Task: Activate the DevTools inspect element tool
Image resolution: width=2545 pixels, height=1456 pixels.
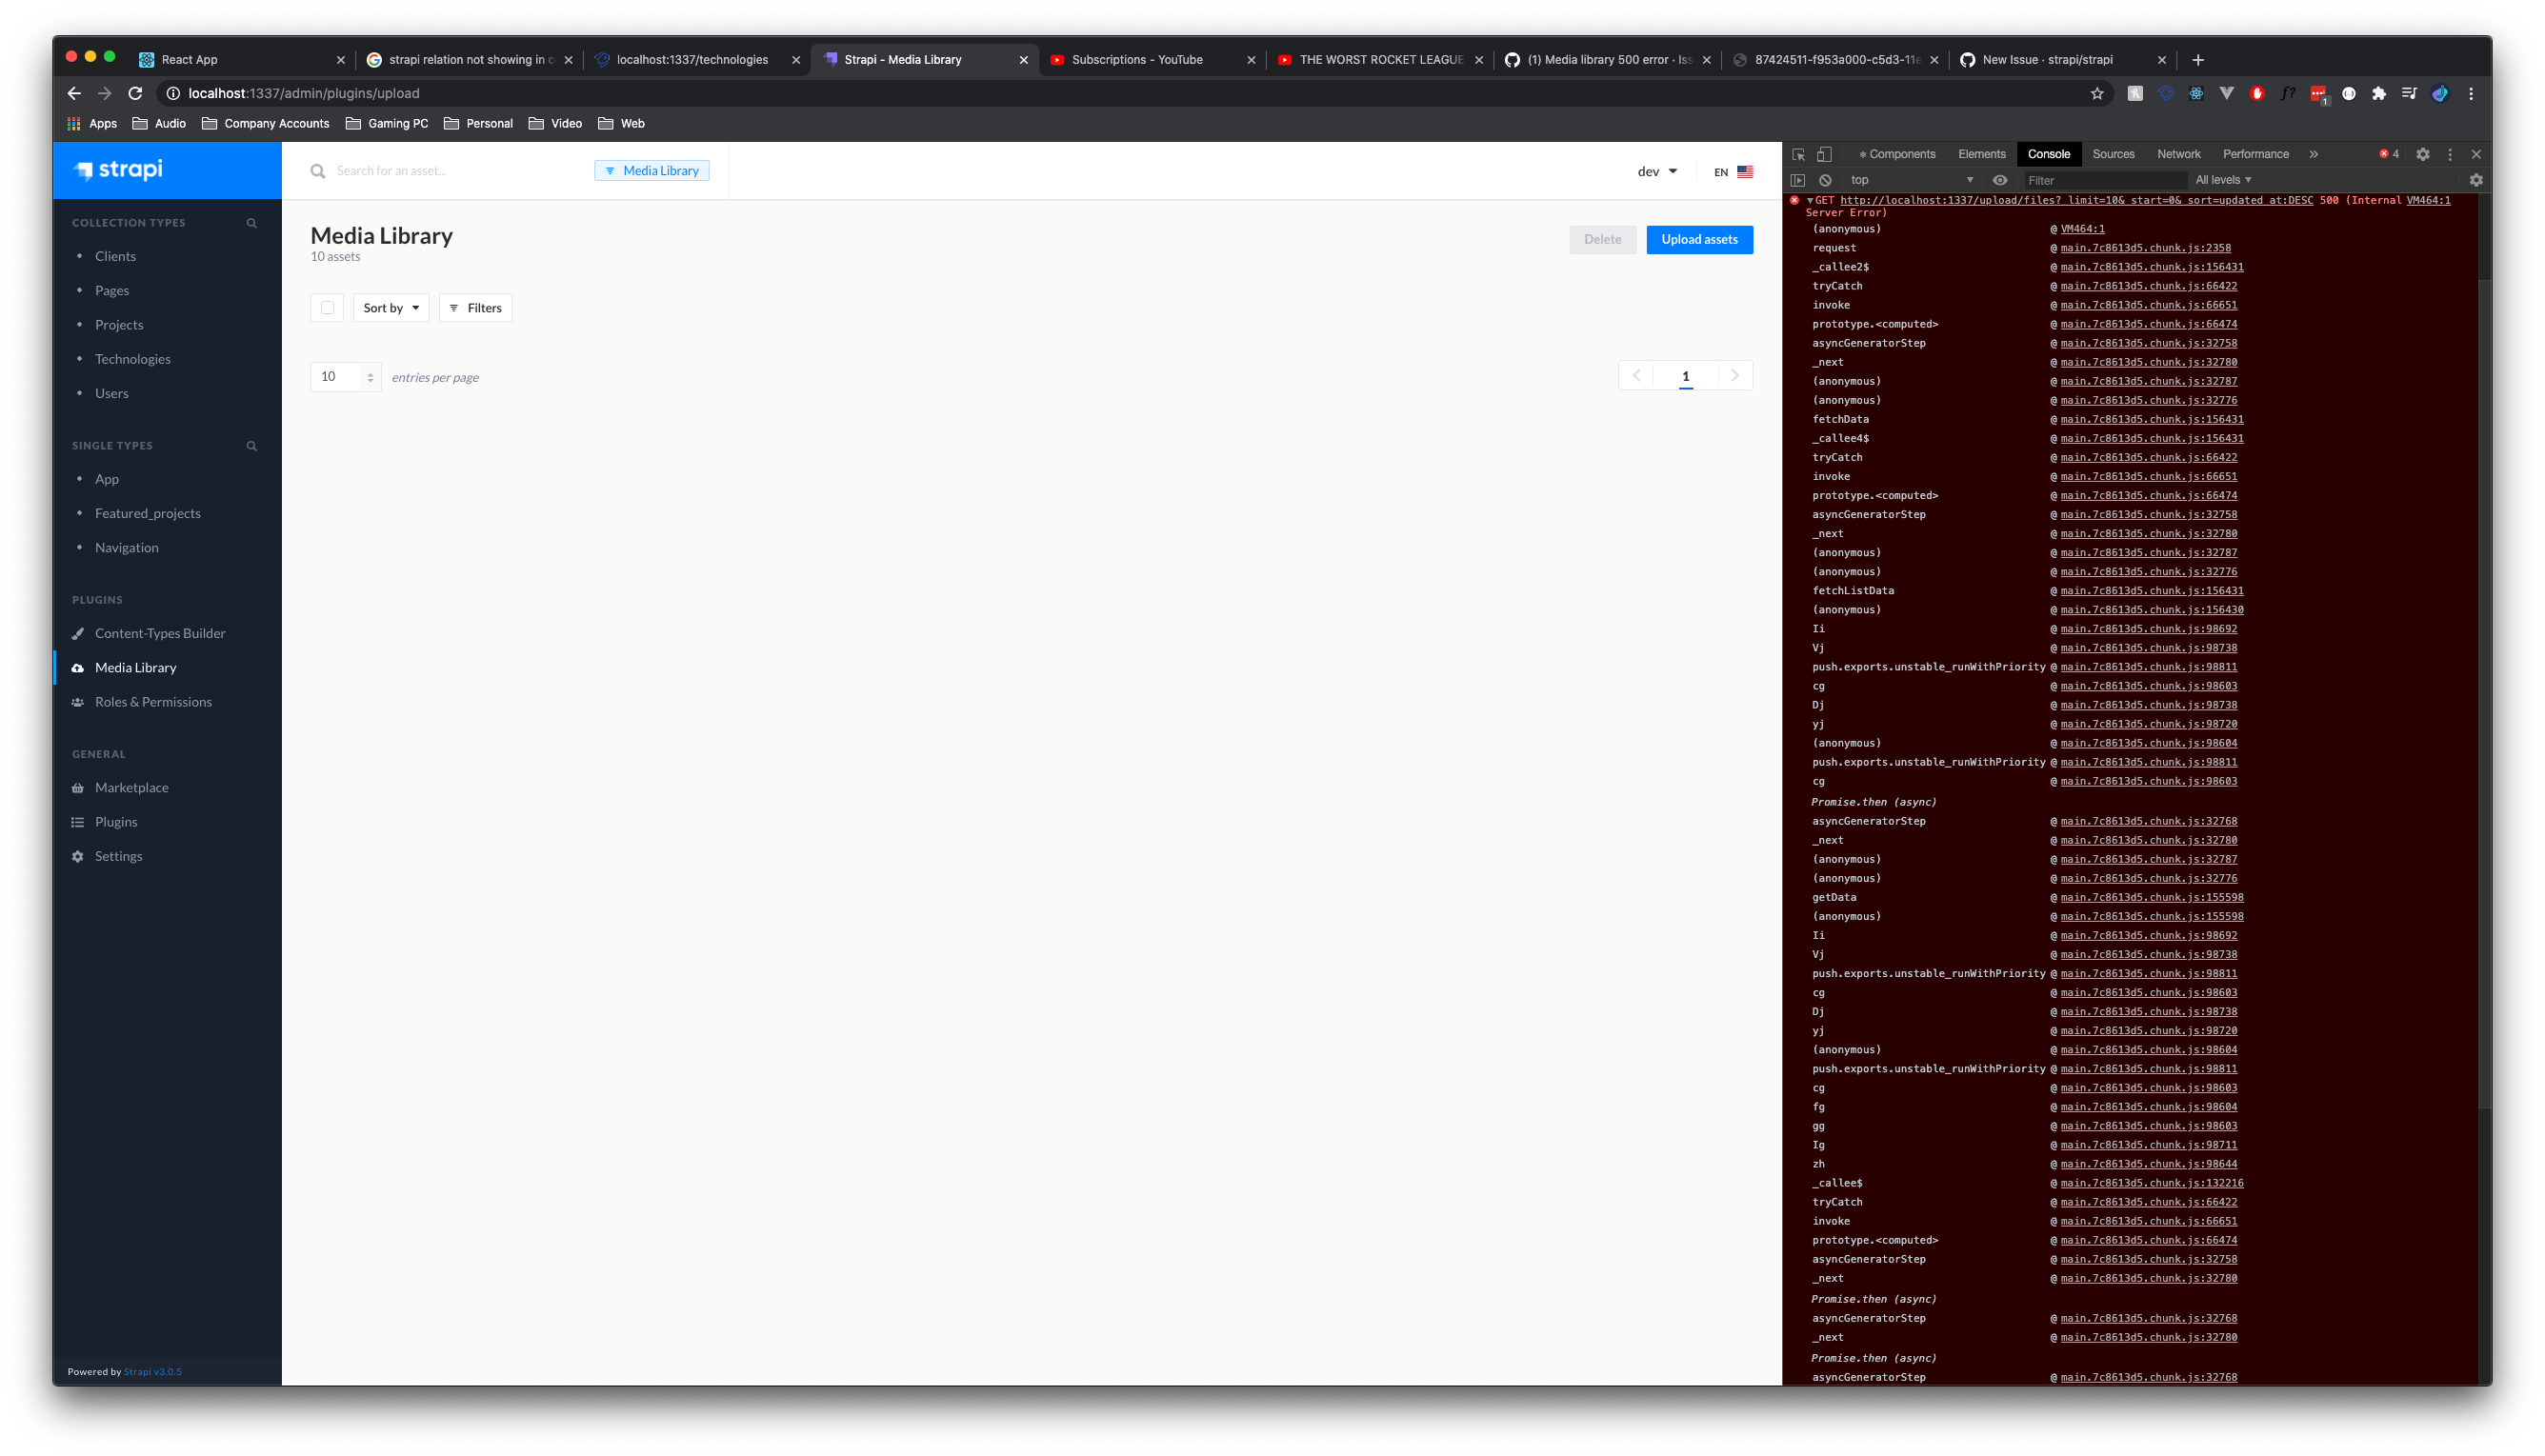Action: coord(1798,154)
